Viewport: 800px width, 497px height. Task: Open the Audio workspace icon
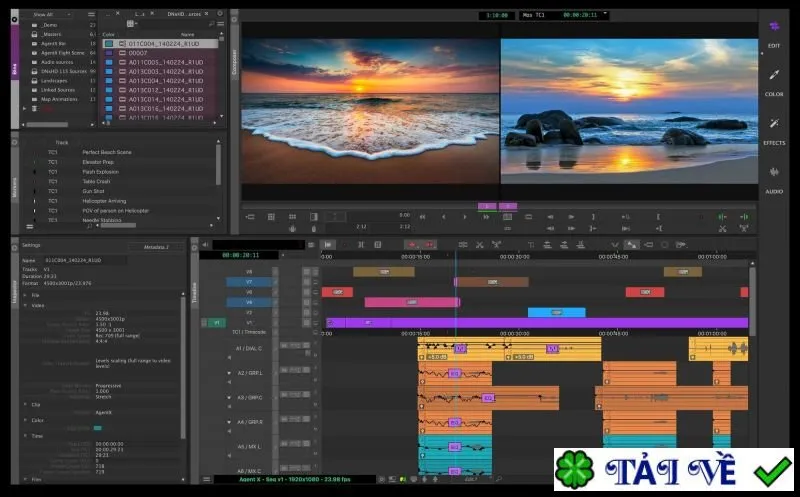[x=774, y=172]
